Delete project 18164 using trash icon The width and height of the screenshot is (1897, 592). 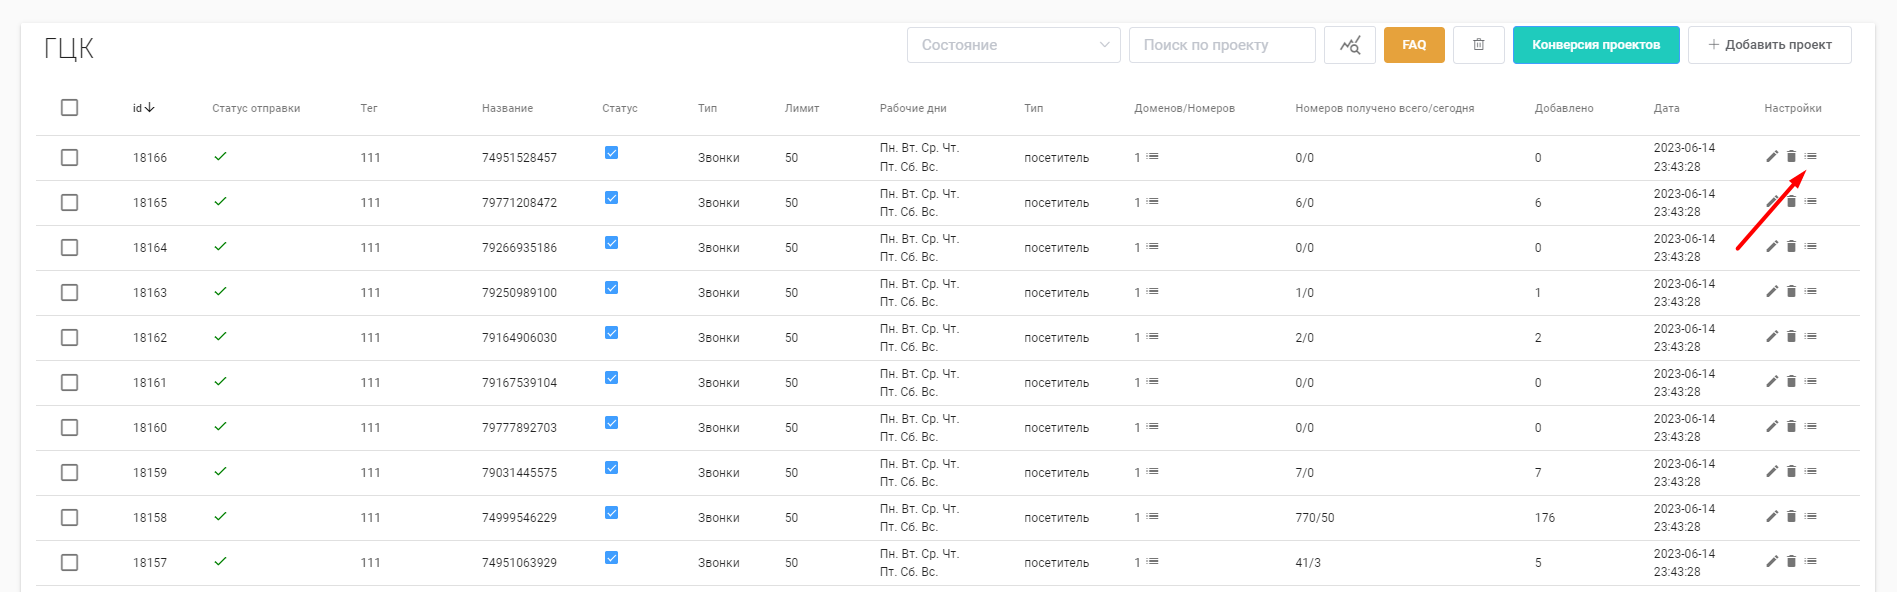click(1791, 246)
